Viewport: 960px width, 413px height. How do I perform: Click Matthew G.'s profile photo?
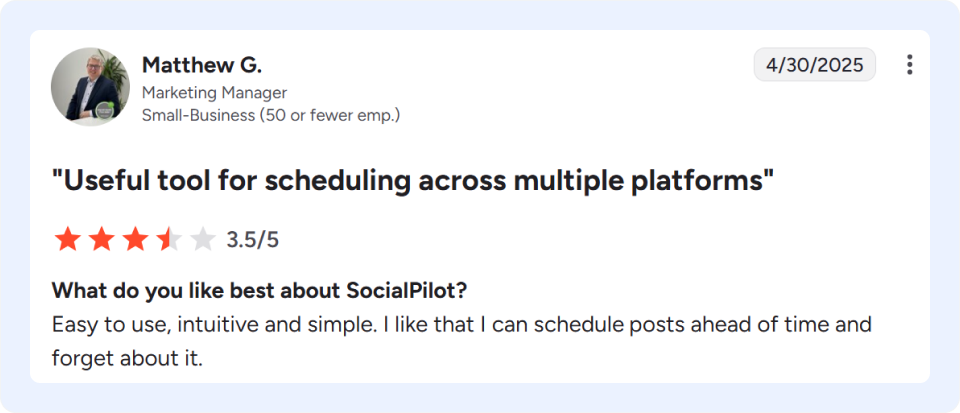(90, 87)
